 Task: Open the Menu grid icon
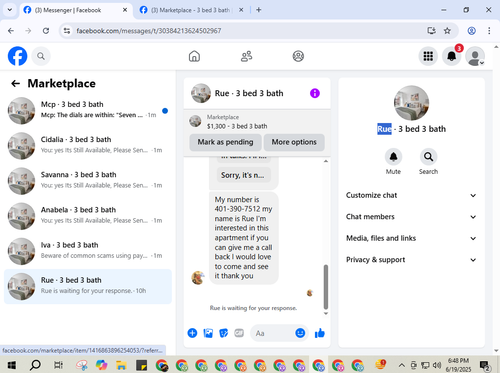click(428, 56)
